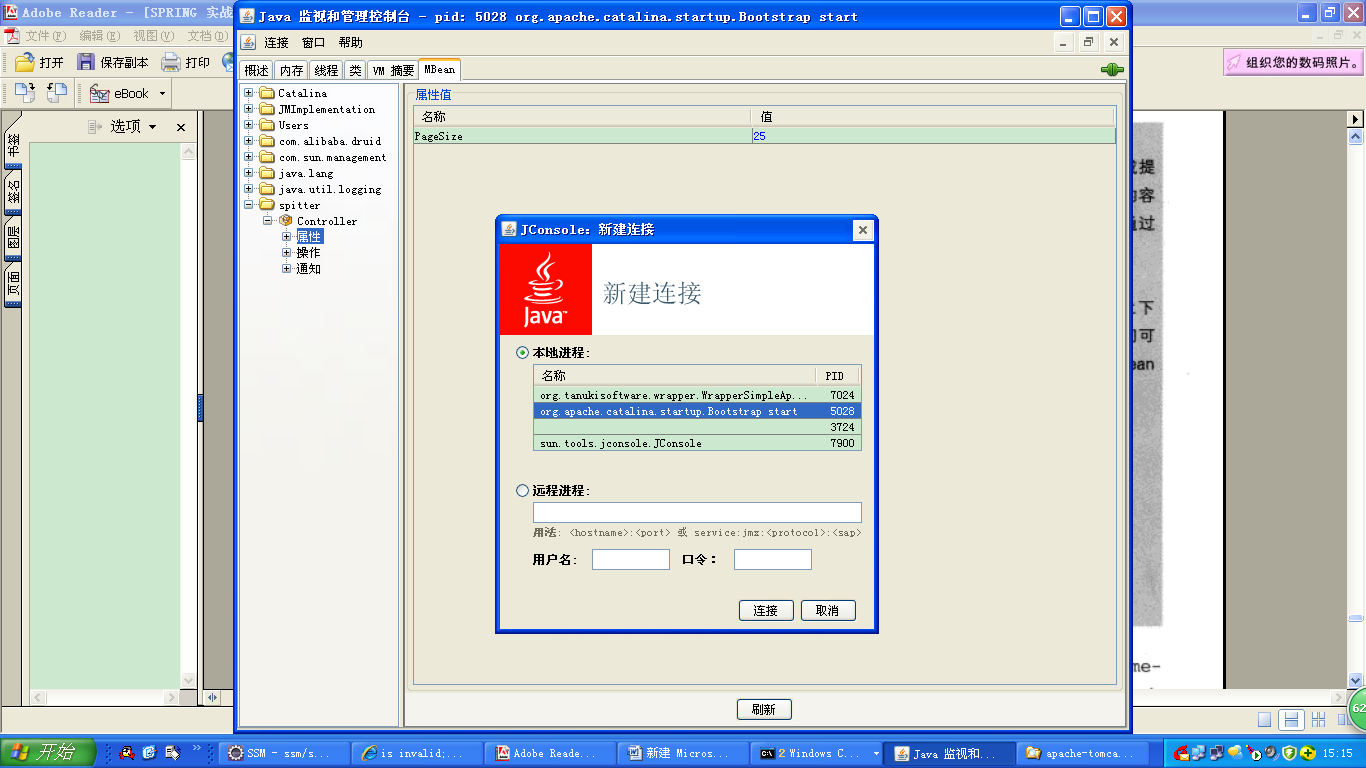Viewport: 1366px width, 768px height.
Task: Click the java.lang folder icon in tree
Action: (x=267, y=173)
